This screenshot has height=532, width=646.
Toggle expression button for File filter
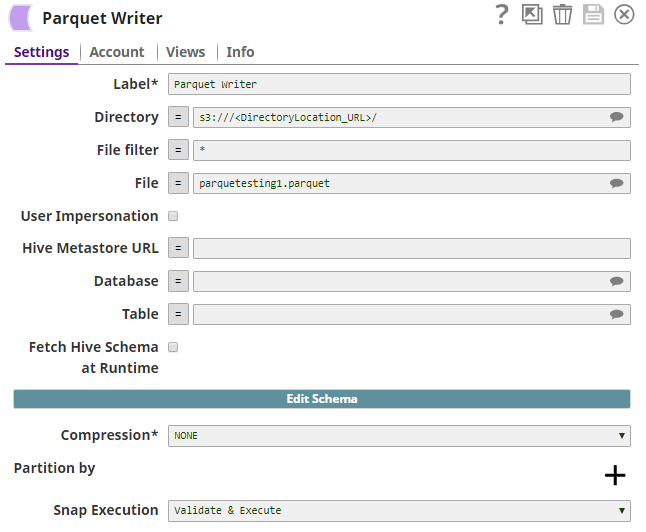pyautogui.click(x=178, y=151)
